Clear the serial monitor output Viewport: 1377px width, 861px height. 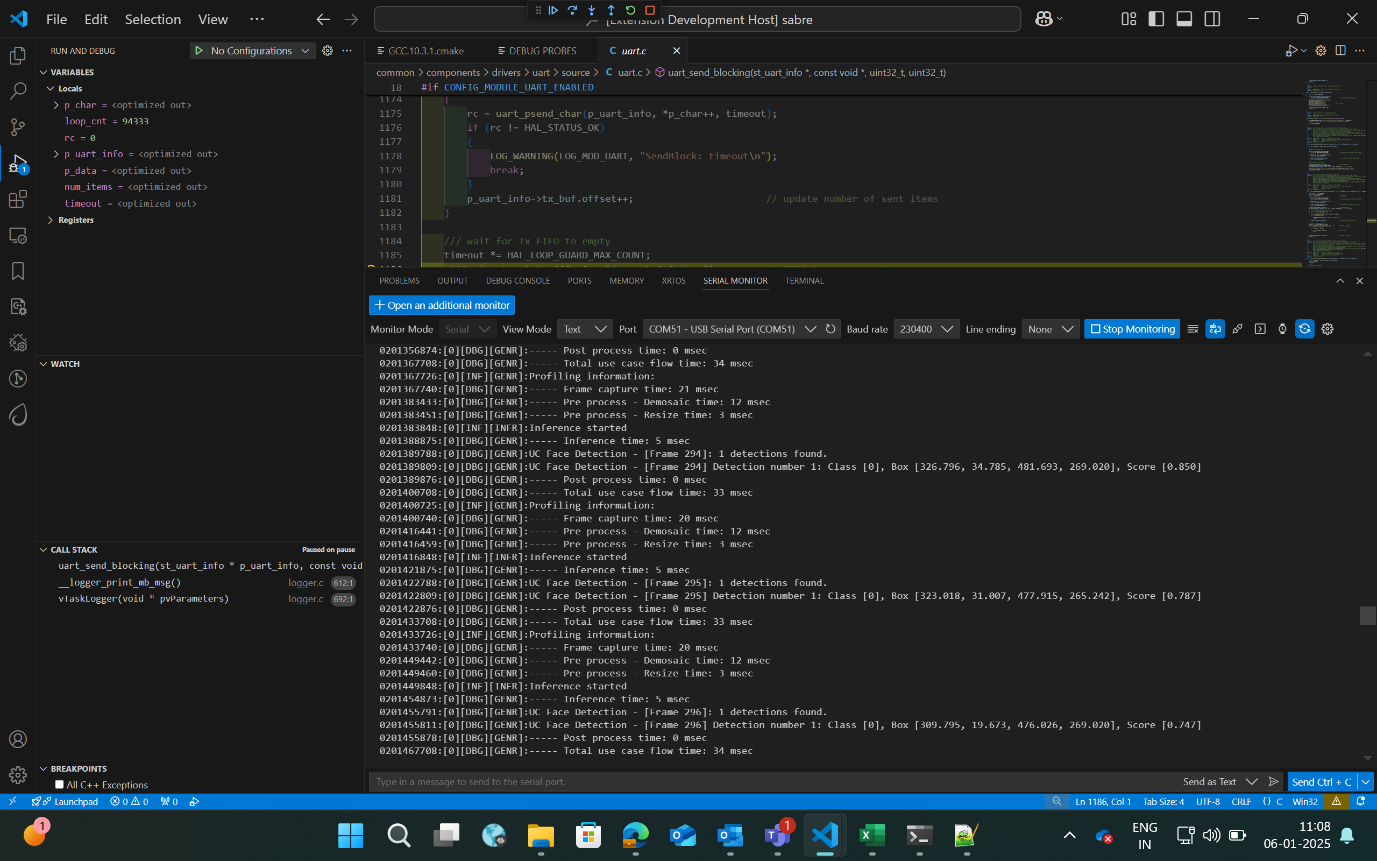tap(1193, 328)
